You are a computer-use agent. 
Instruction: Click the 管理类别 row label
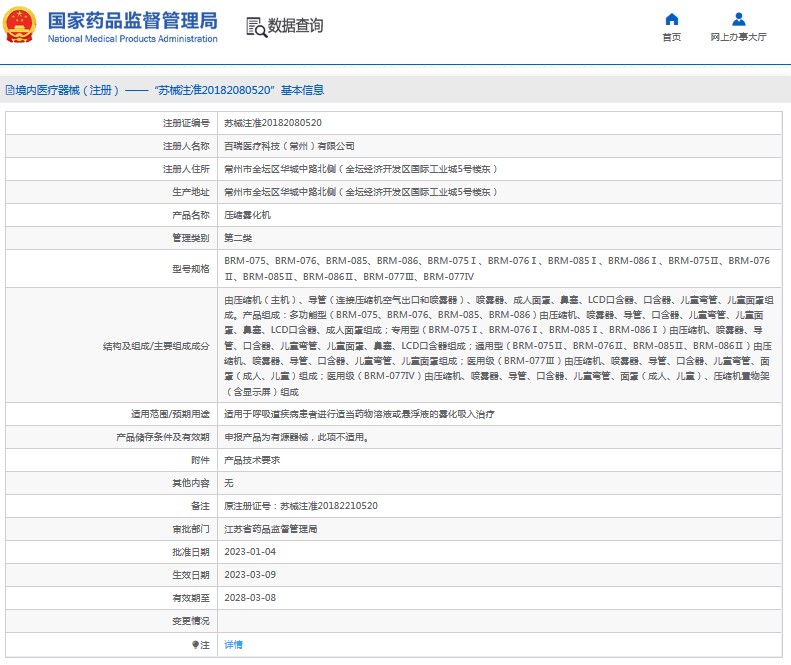(x=191, y=238)
